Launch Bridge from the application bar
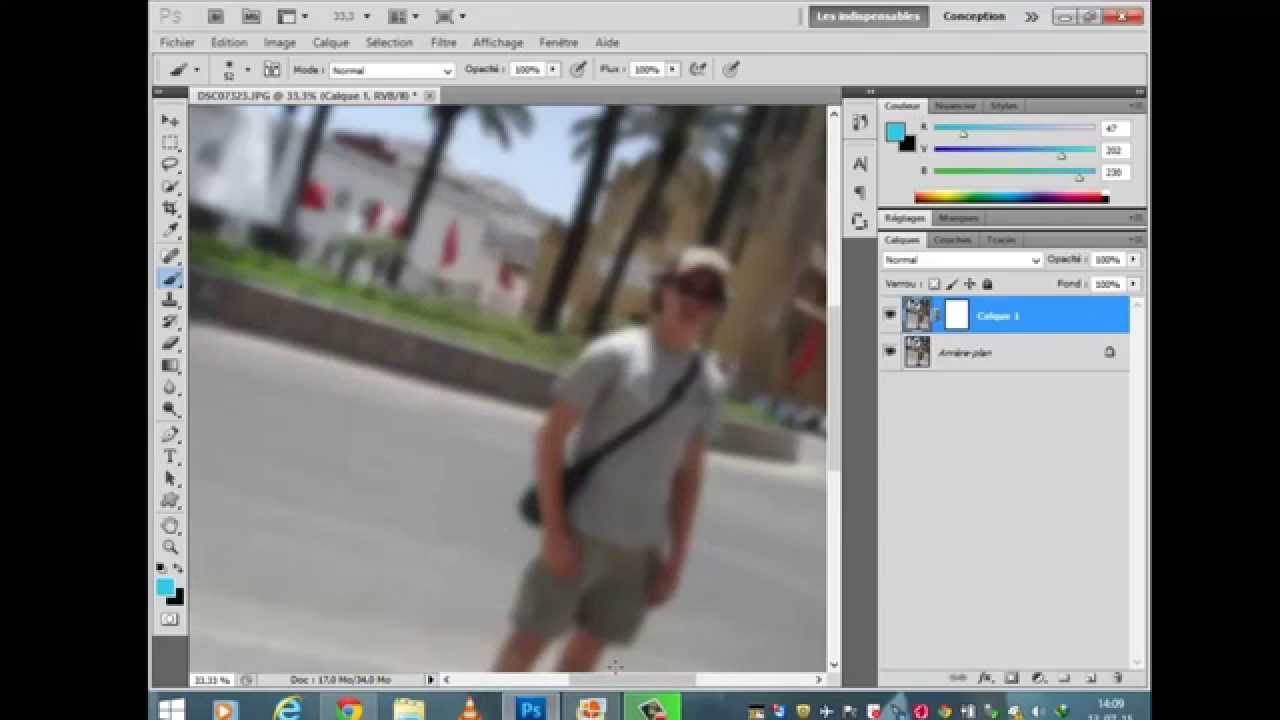1280x720 pixels. pos(215,16)
